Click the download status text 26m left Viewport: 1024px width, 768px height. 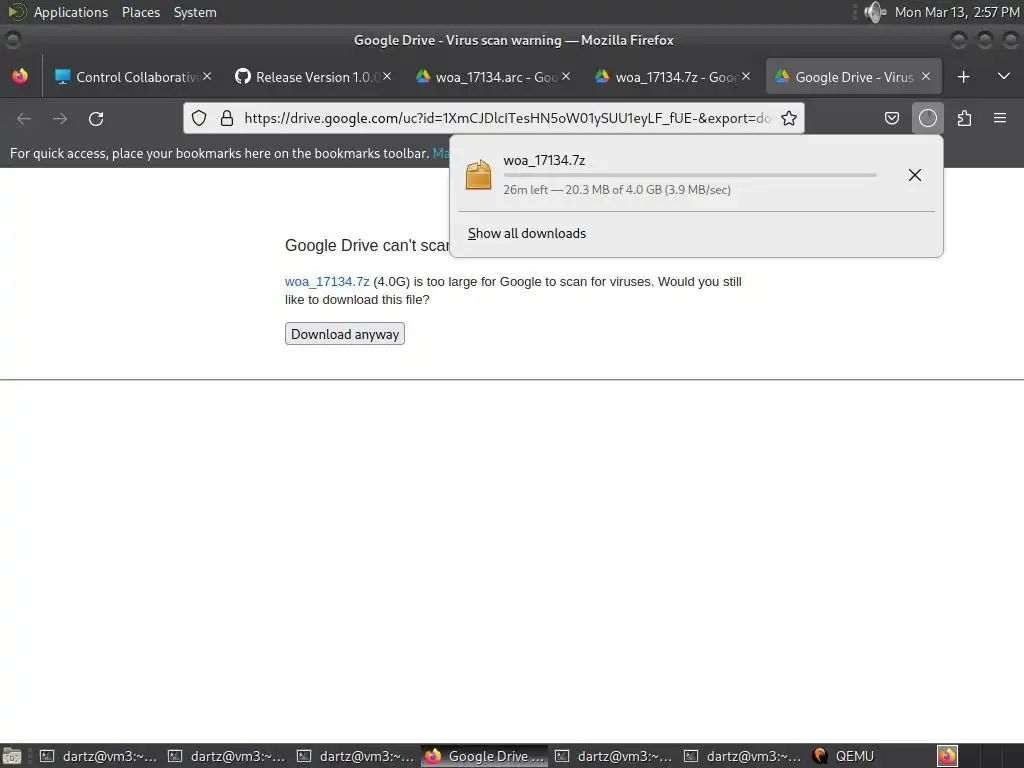617,190
